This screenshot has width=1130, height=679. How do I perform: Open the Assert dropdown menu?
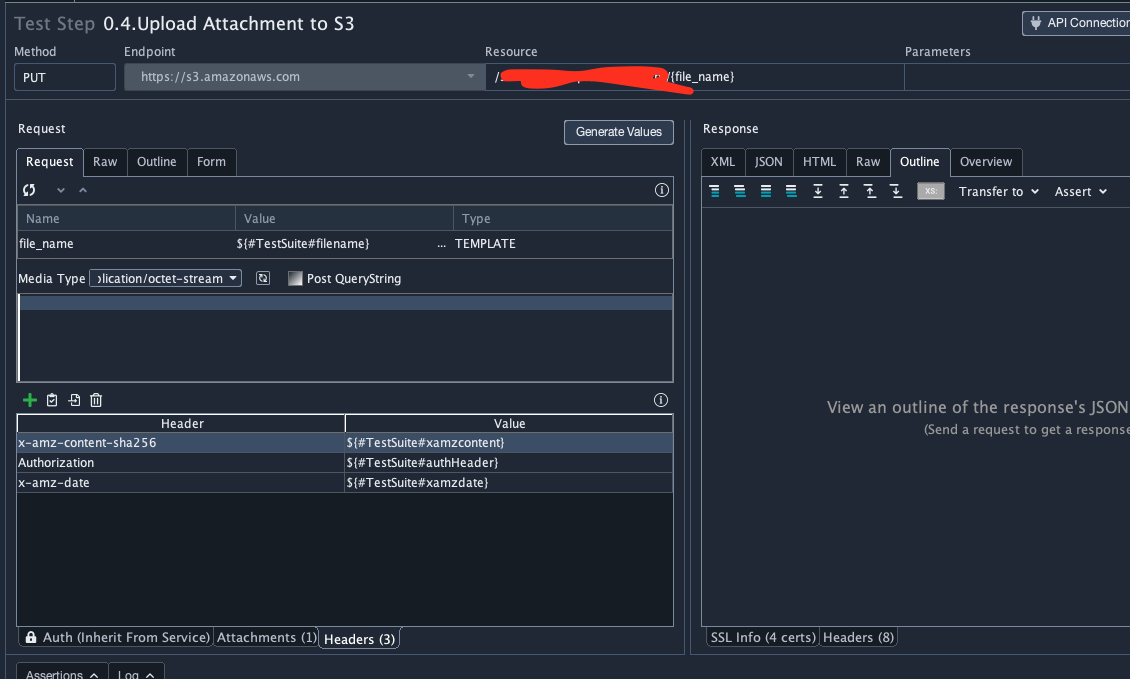pyautogui.click(x=1081, y=191)
